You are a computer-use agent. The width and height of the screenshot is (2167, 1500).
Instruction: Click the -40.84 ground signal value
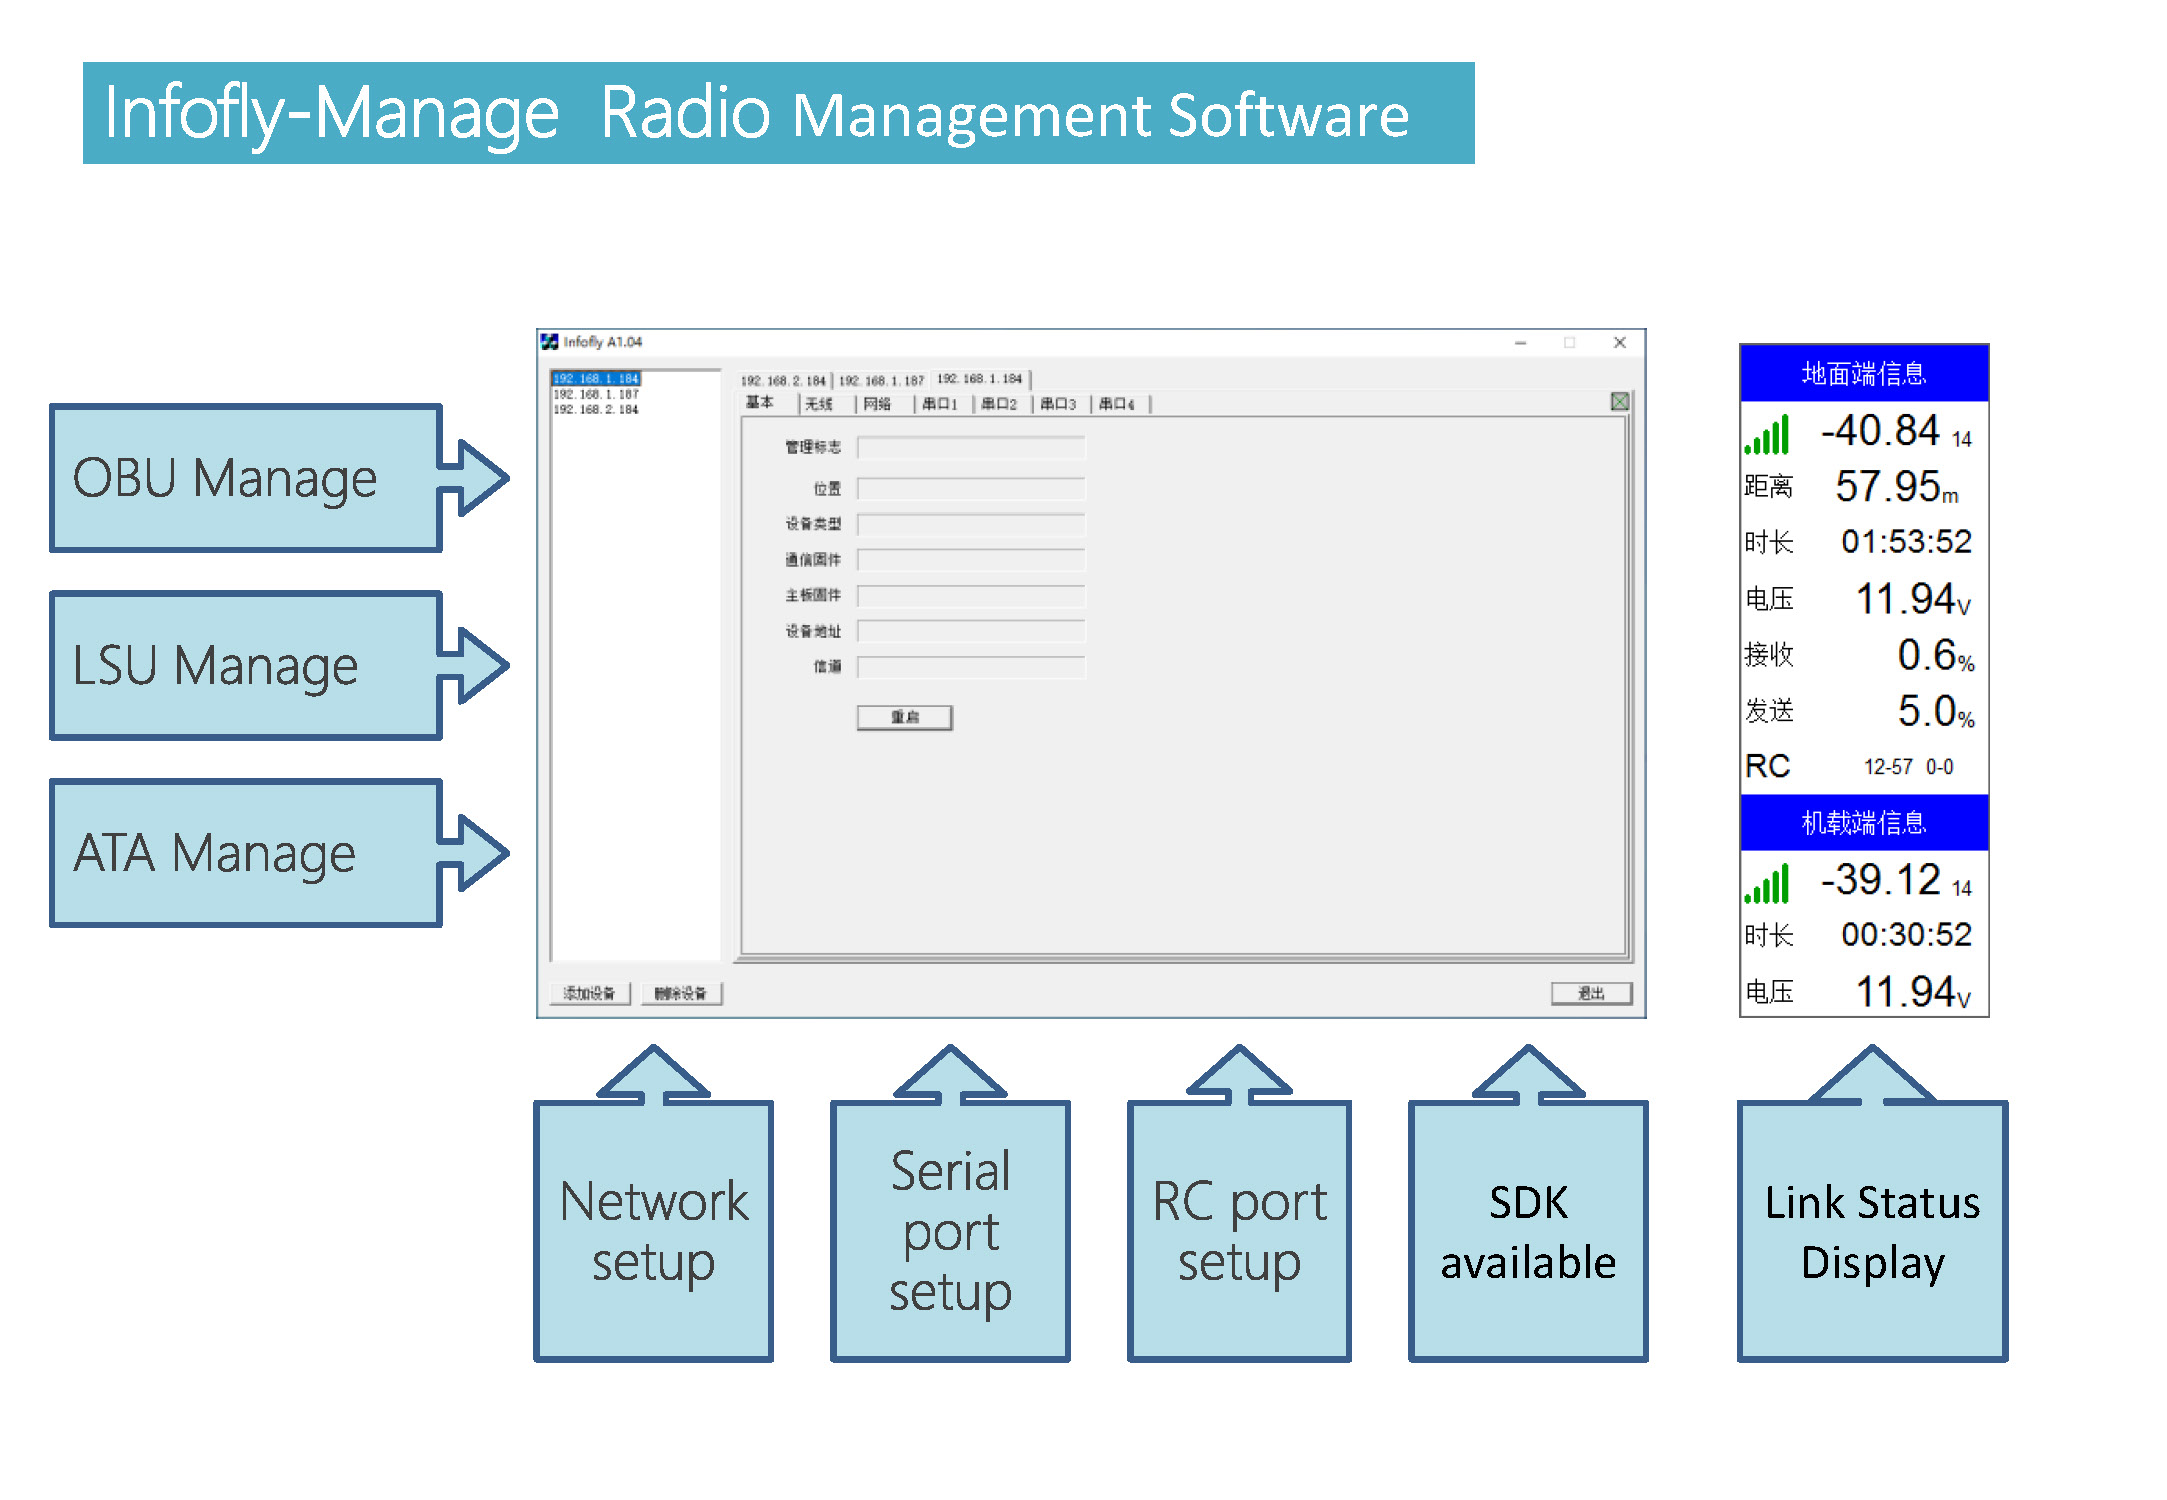(x=1880, y=431)
